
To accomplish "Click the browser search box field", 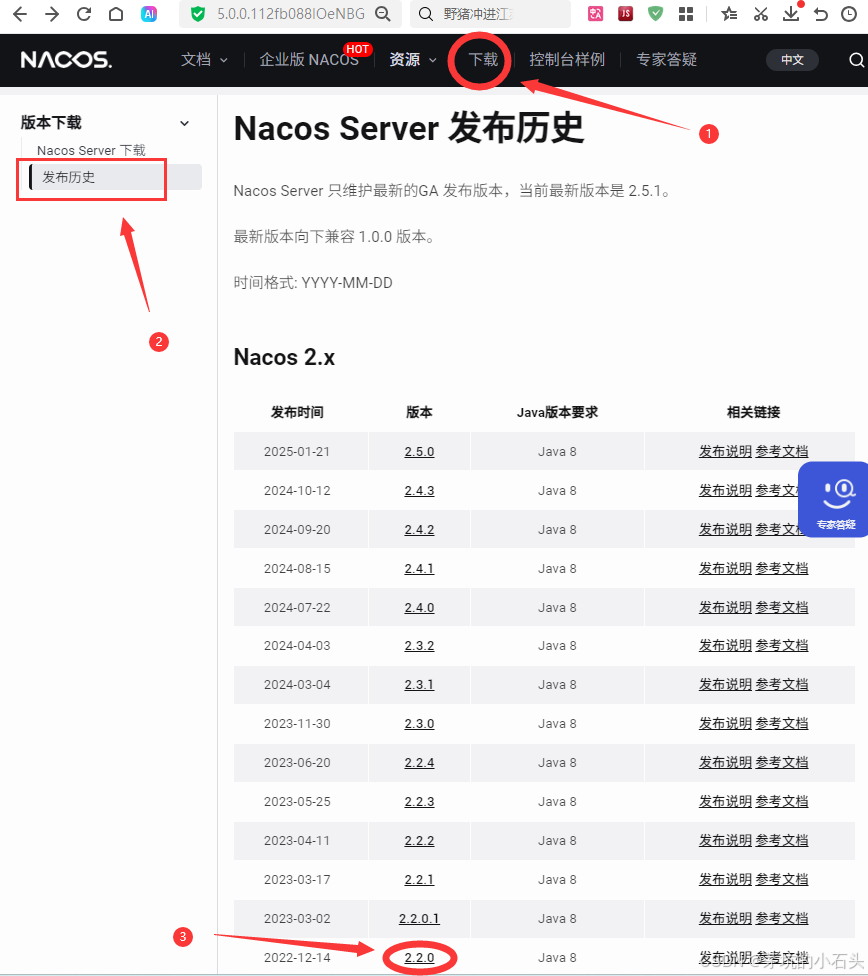I will tap(490, 14).
